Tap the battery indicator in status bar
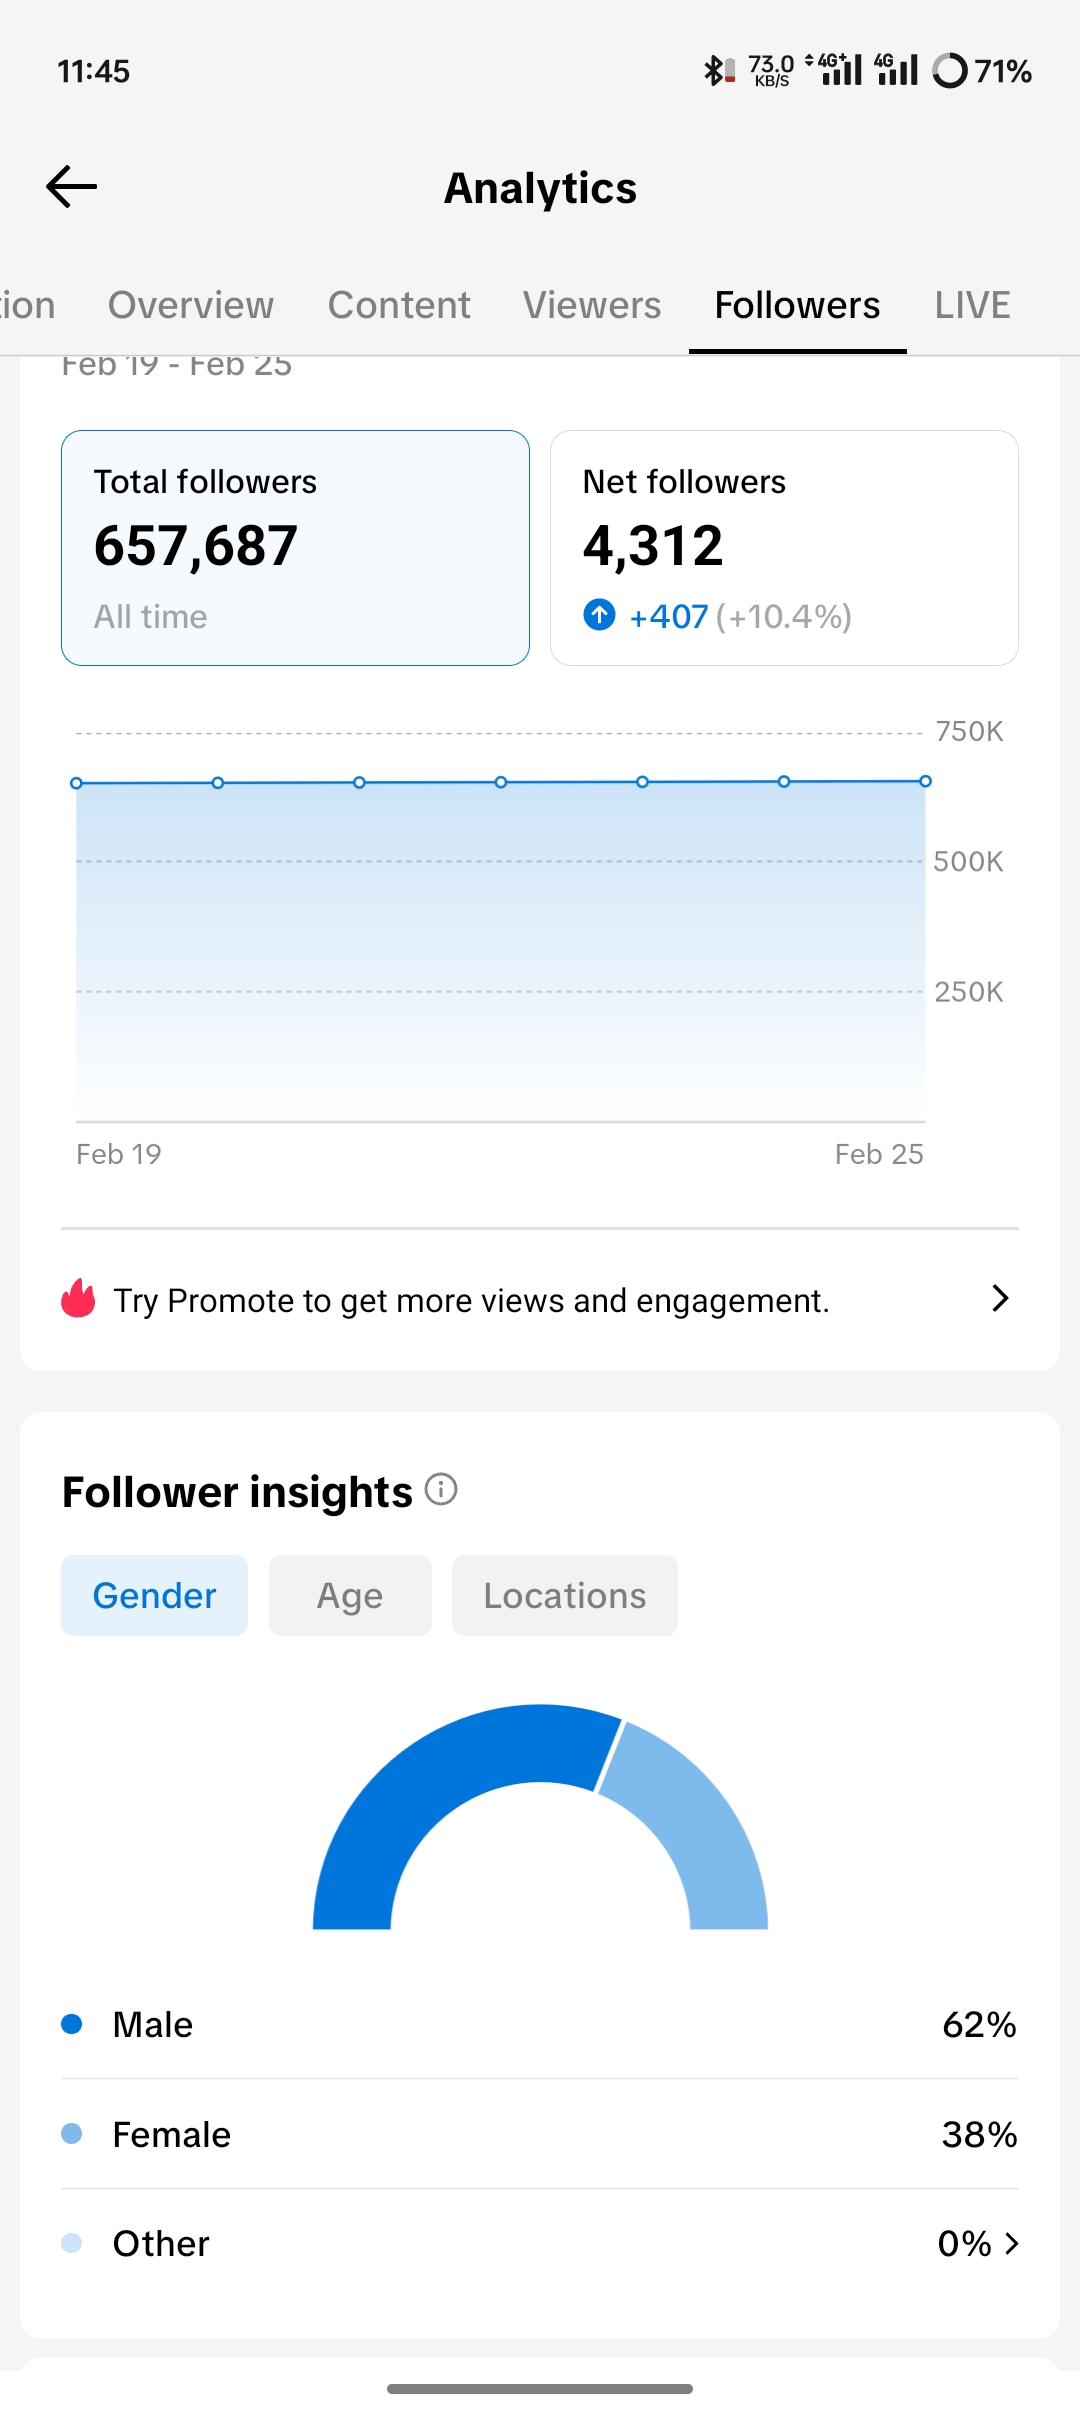The width and height of the screenshot is (1080, 2412). click(982, 71)
